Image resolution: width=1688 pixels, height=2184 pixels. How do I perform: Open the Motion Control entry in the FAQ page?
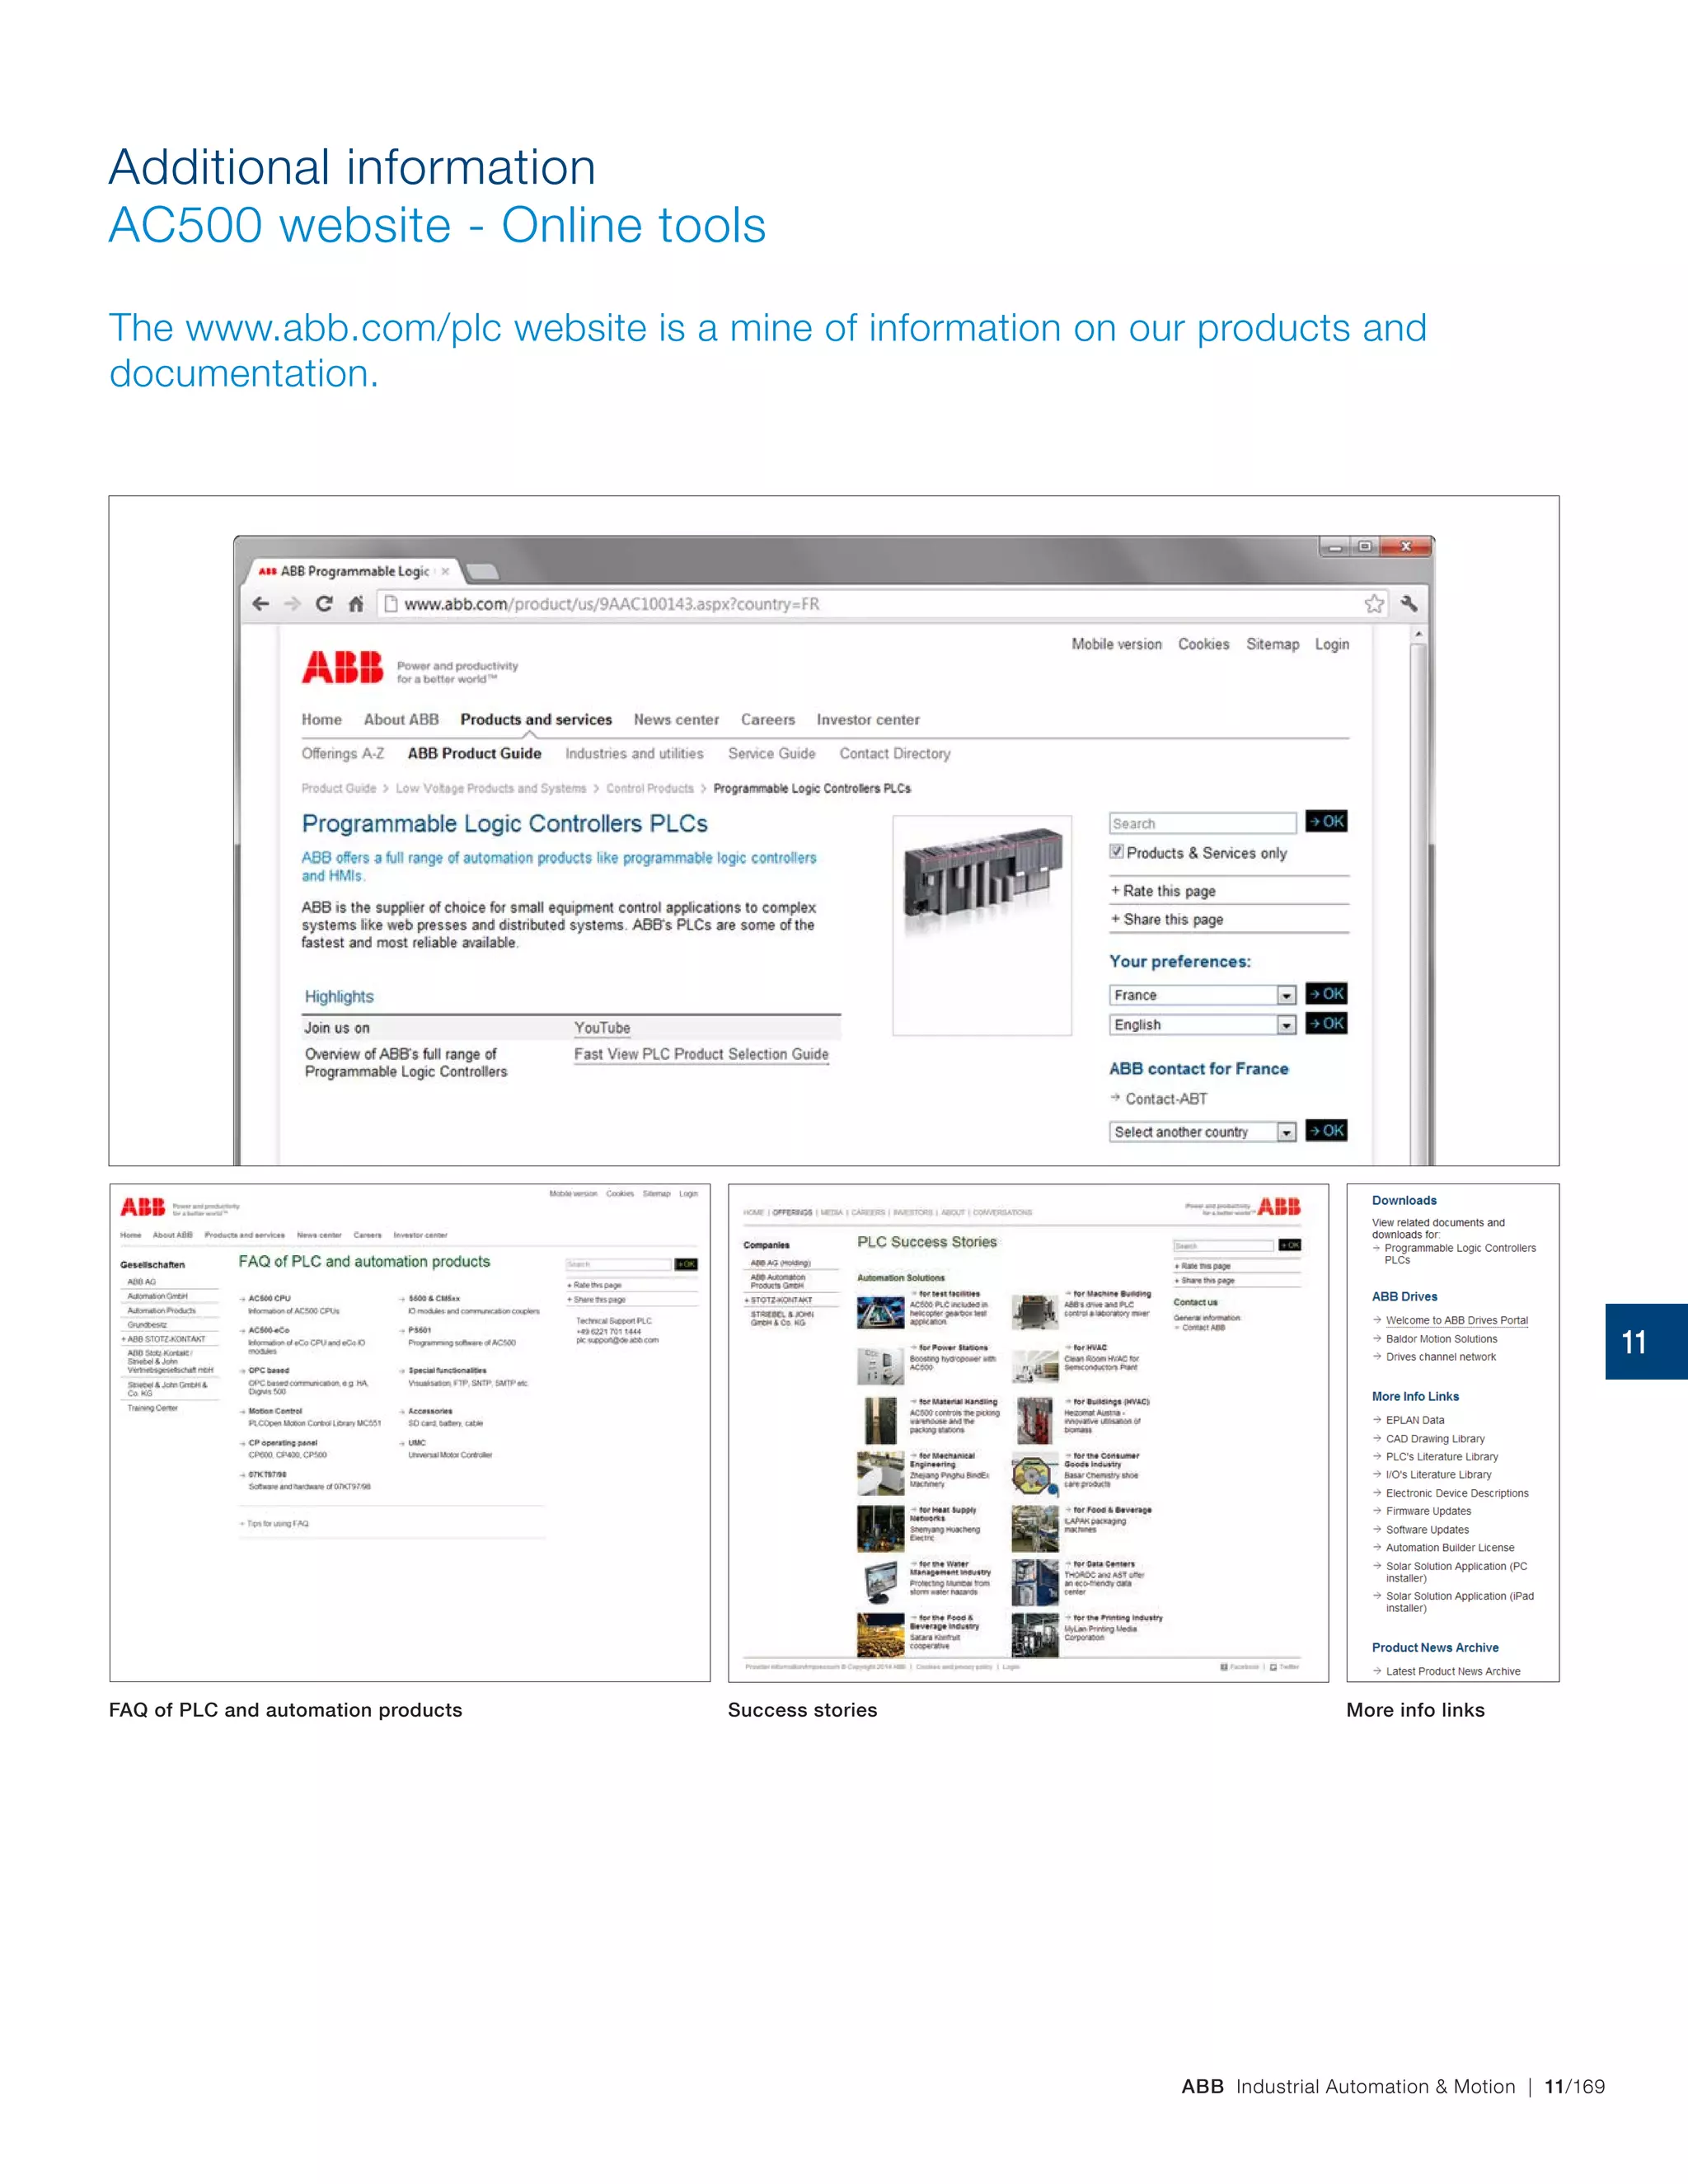point(275,1411)
